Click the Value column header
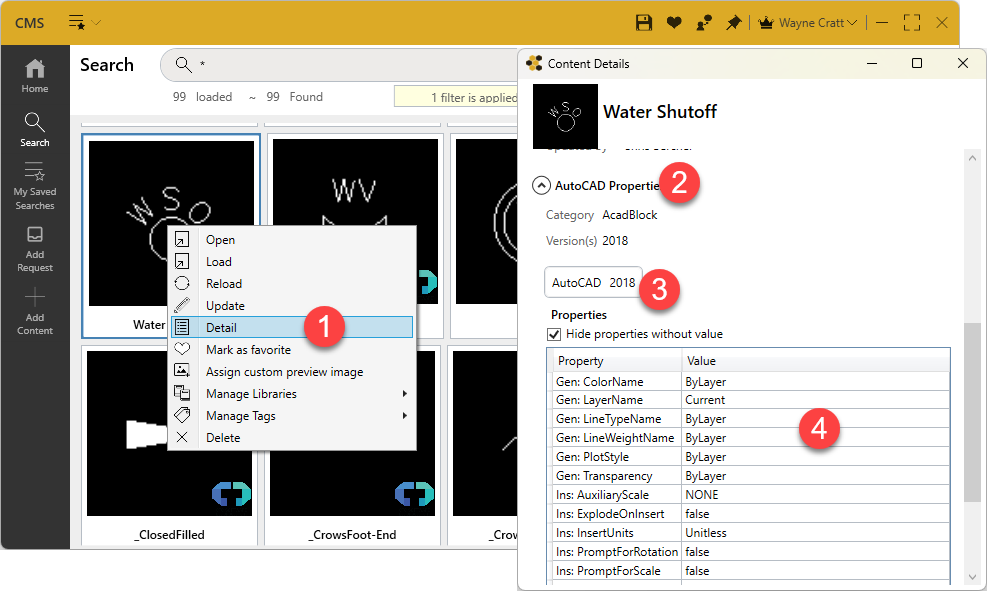 click(x=816, y=361)
